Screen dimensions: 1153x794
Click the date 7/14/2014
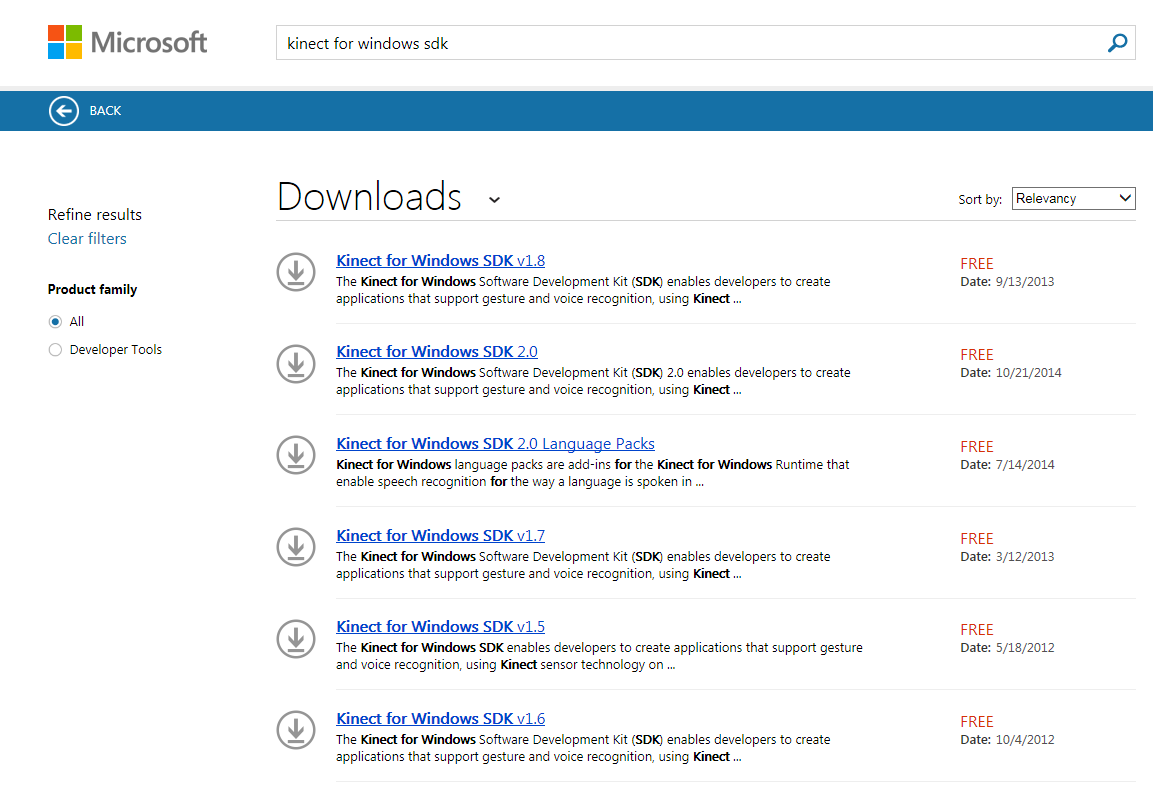1024,465
